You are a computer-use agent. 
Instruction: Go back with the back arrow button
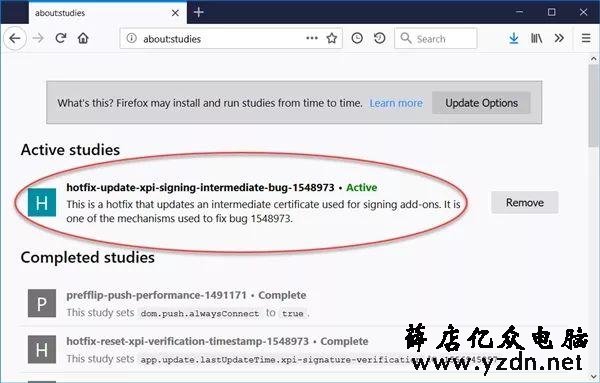pyautogui.click(x=15, y=38)
